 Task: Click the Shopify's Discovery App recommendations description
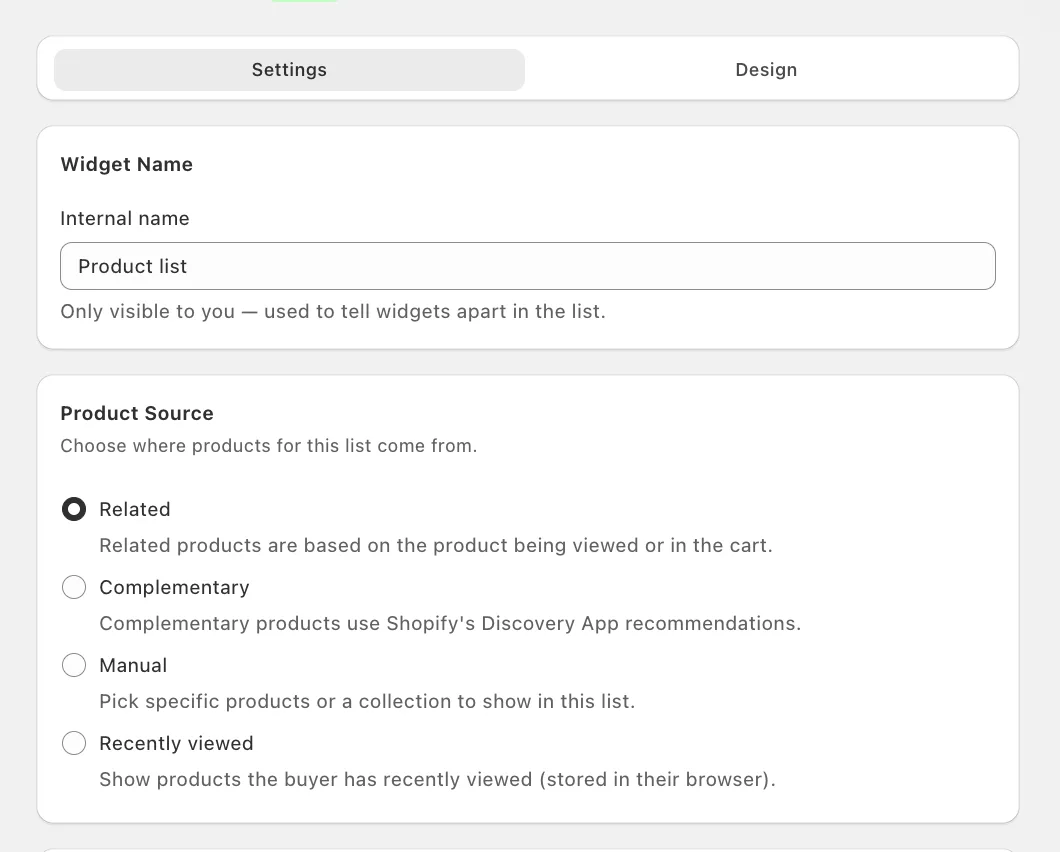pyautogui.click(x=450, y=623)
